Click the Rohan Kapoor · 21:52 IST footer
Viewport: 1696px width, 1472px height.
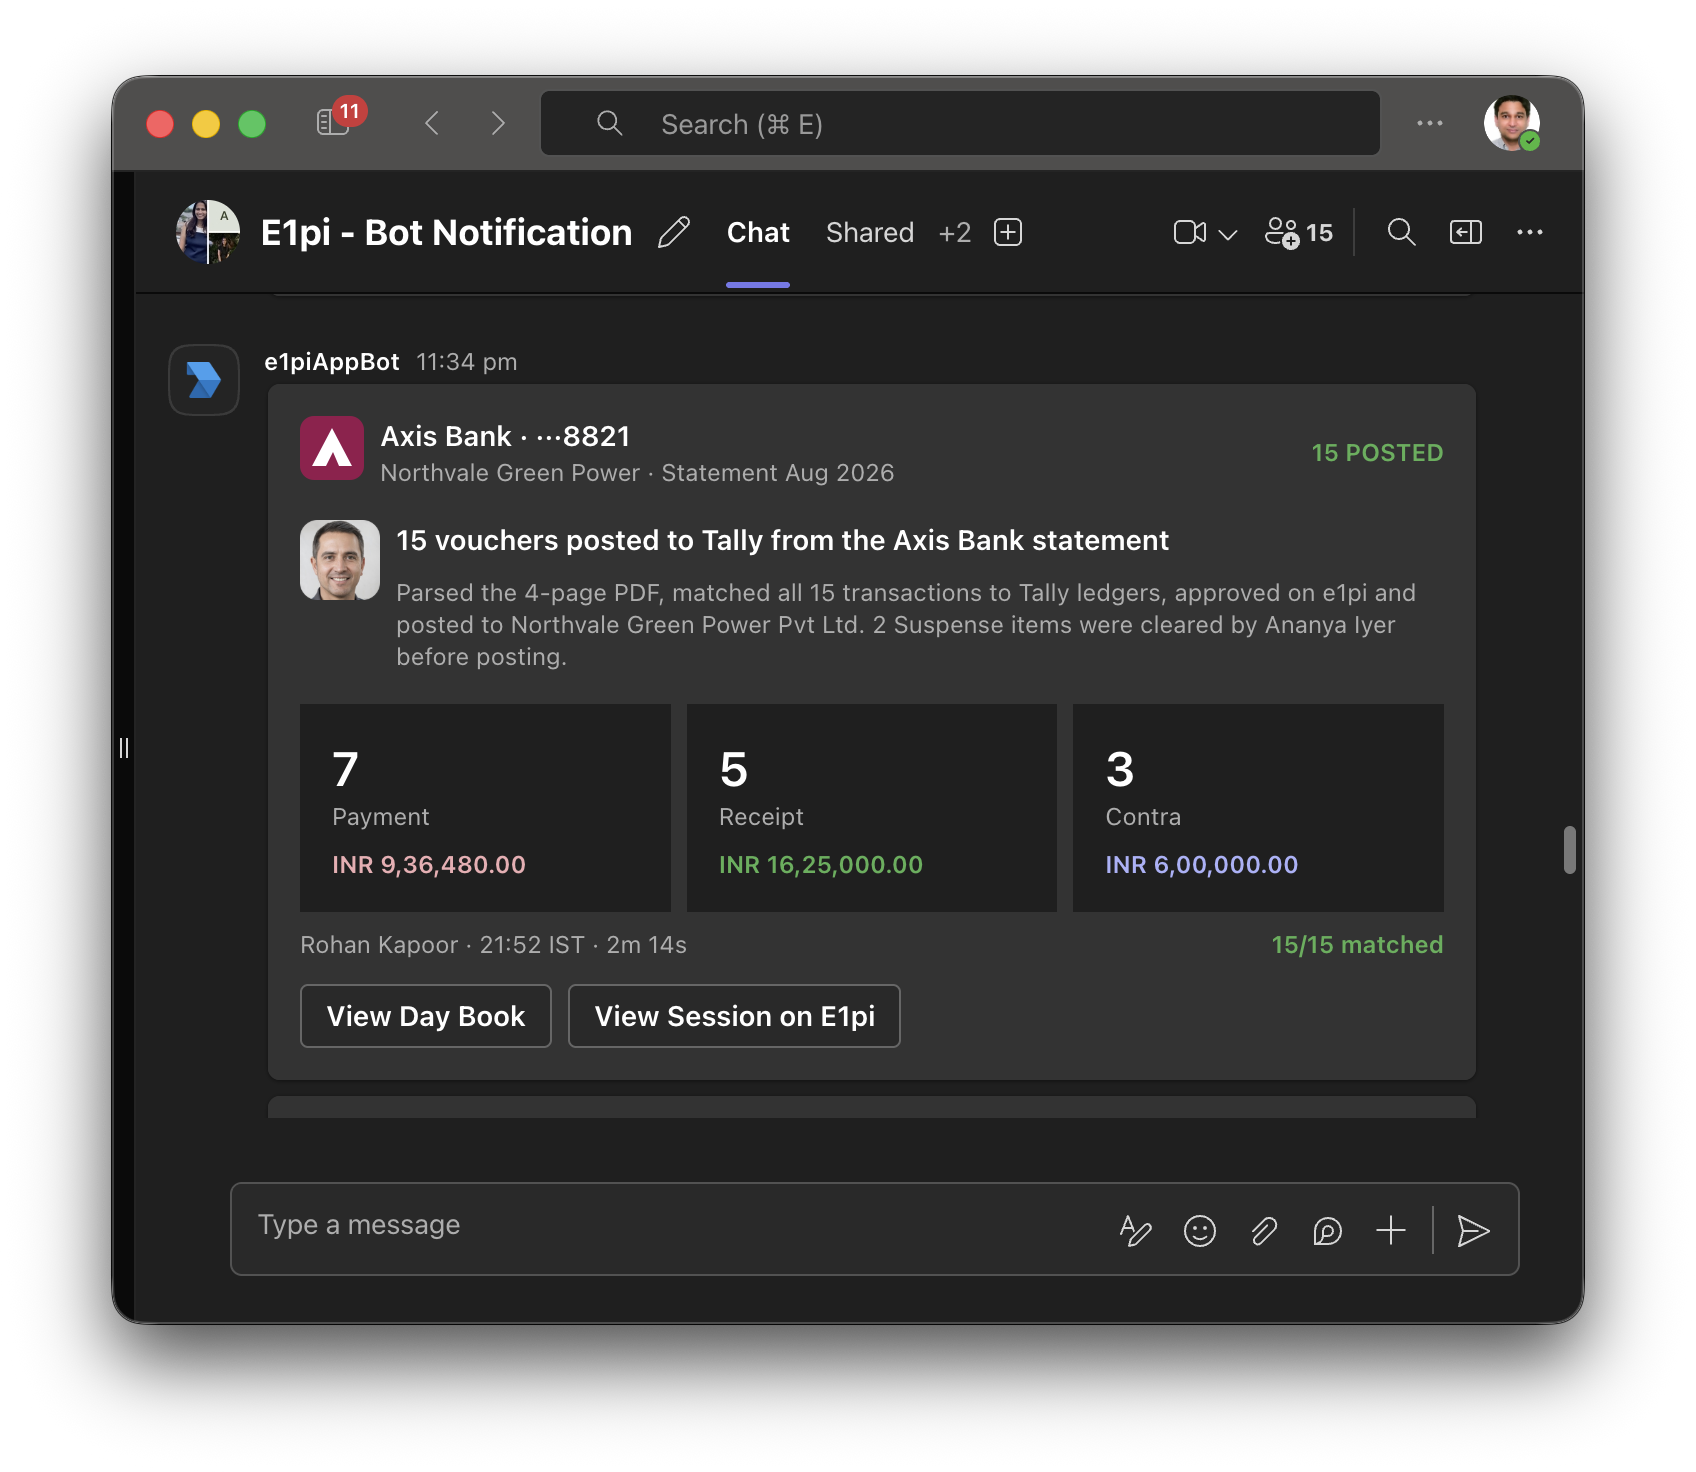tap(494, 945)
